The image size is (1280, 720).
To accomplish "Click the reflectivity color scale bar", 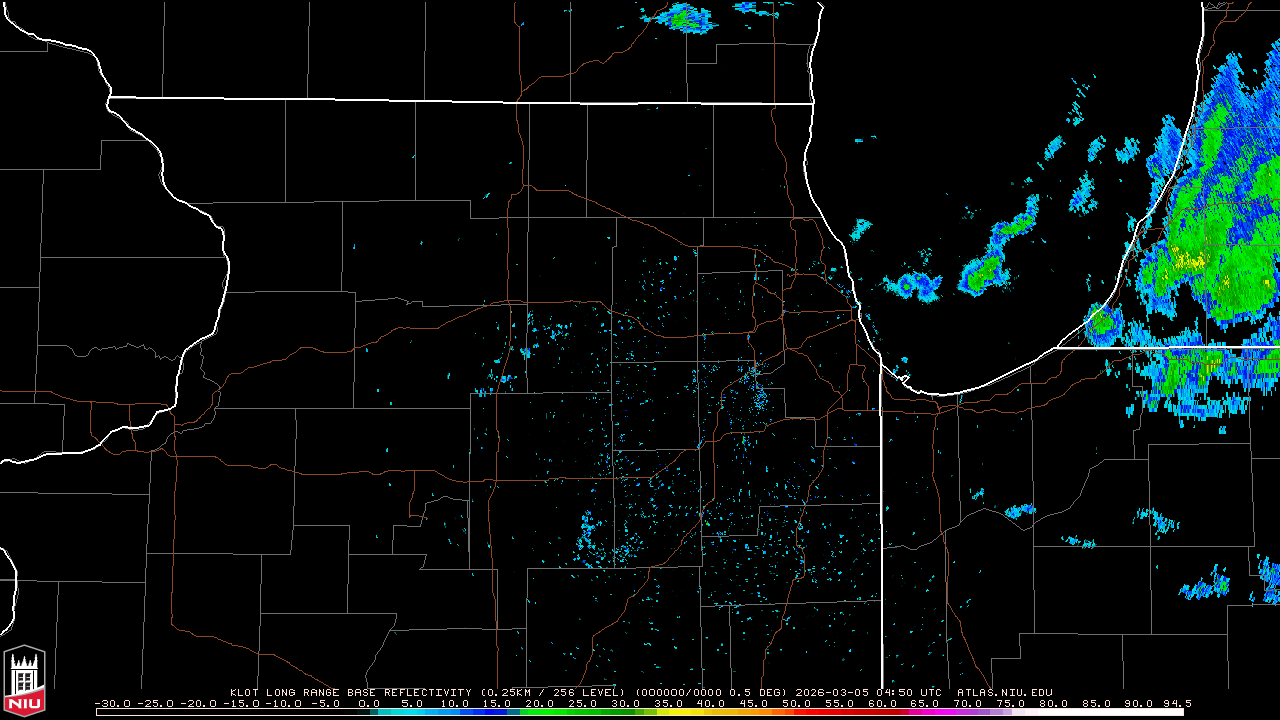I will coord(640,712).
